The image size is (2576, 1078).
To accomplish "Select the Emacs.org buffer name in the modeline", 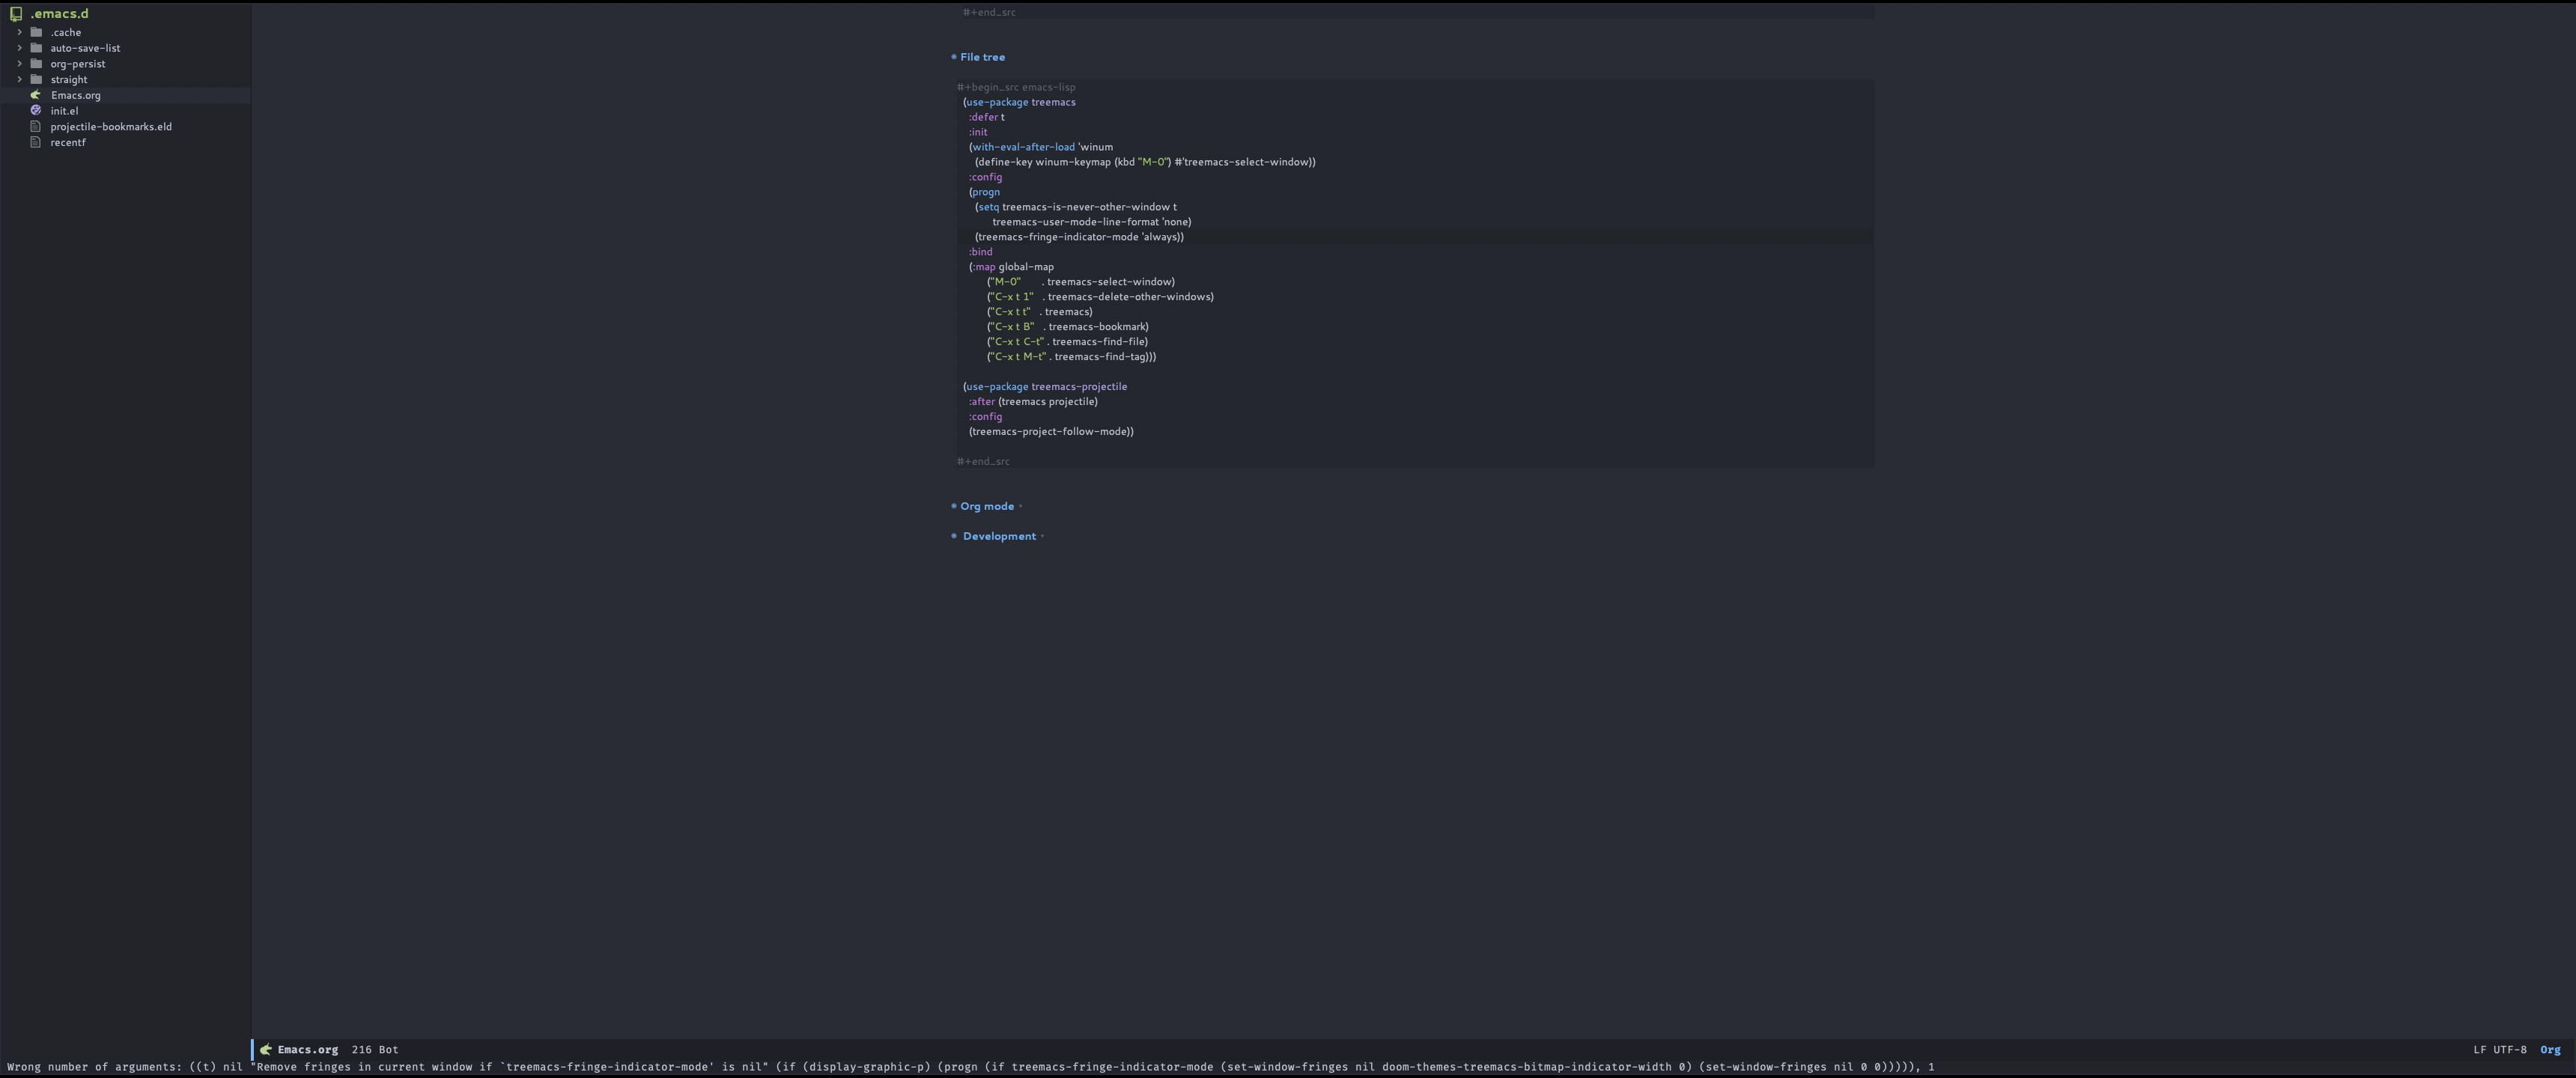I will 306,1049.
